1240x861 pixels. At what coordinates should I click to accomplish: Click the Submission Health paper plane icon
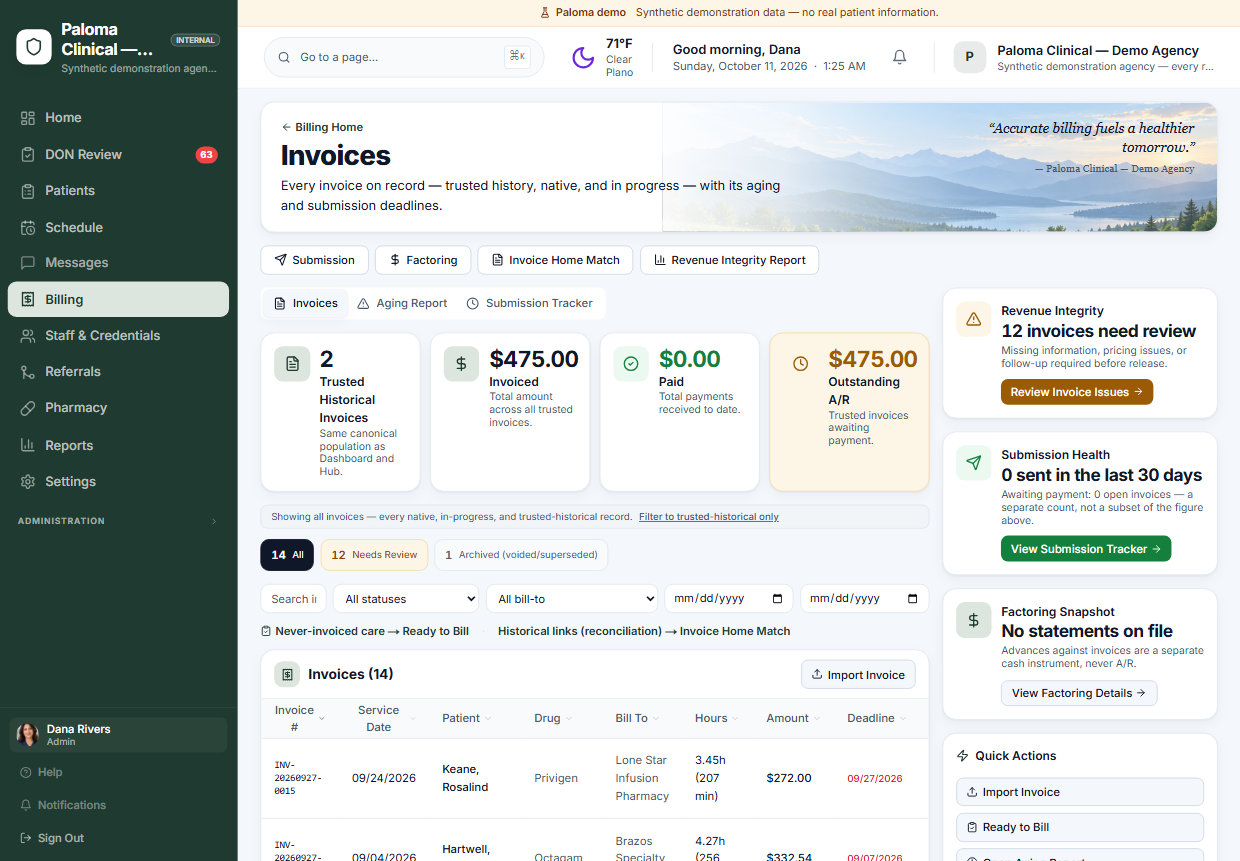tap(973, 463)
